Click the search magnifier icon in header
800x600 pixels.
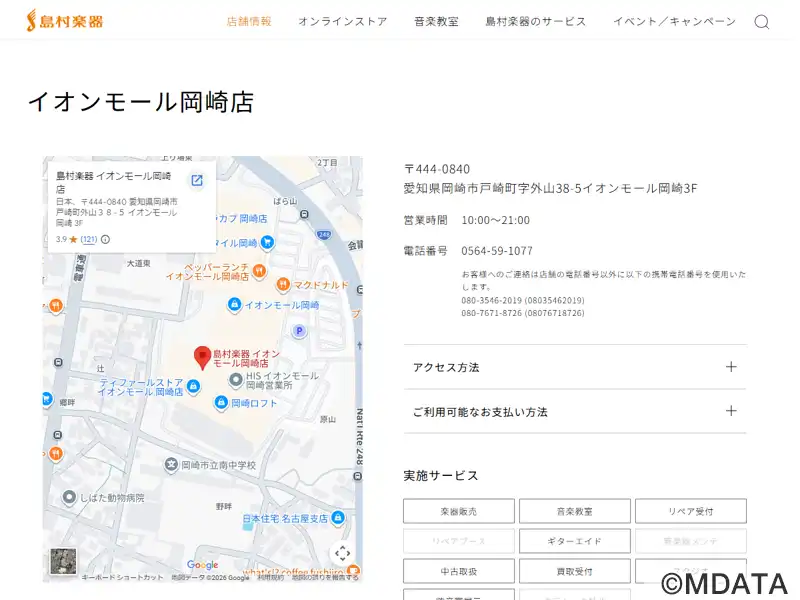762,21
